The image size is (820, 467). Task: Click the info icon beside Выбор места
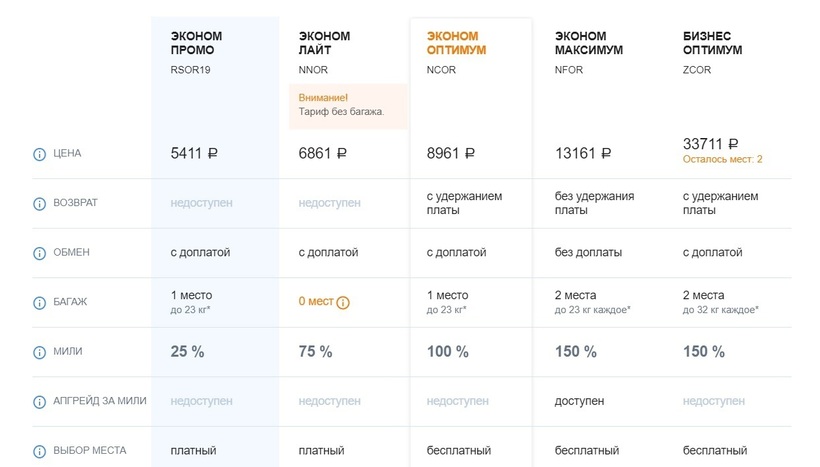pyautogui.click(x=40, y=451)
